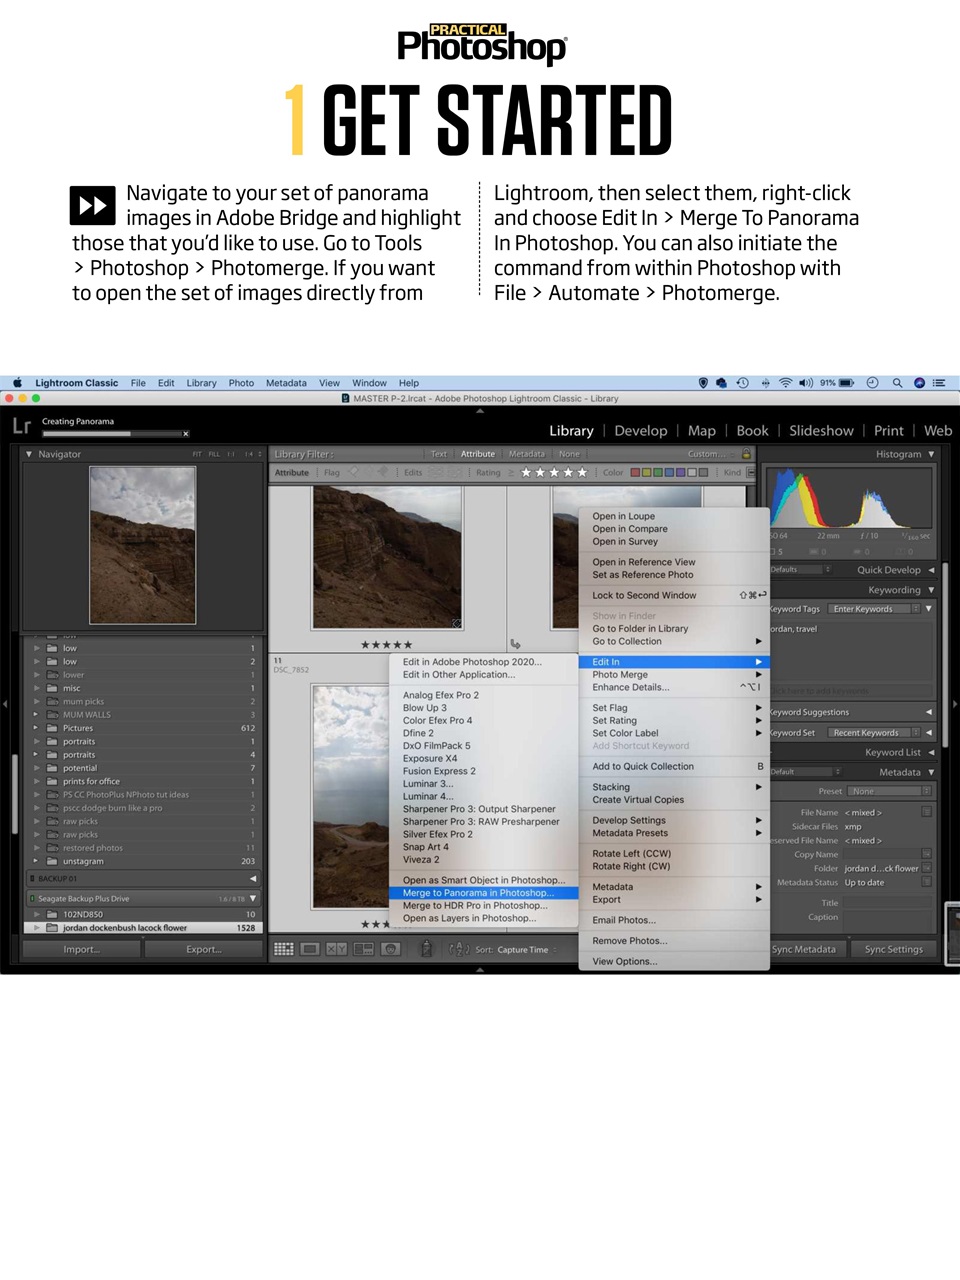Choose Merge to Panorama in Photoshop from menu
960x1280 pixels.
480,892
